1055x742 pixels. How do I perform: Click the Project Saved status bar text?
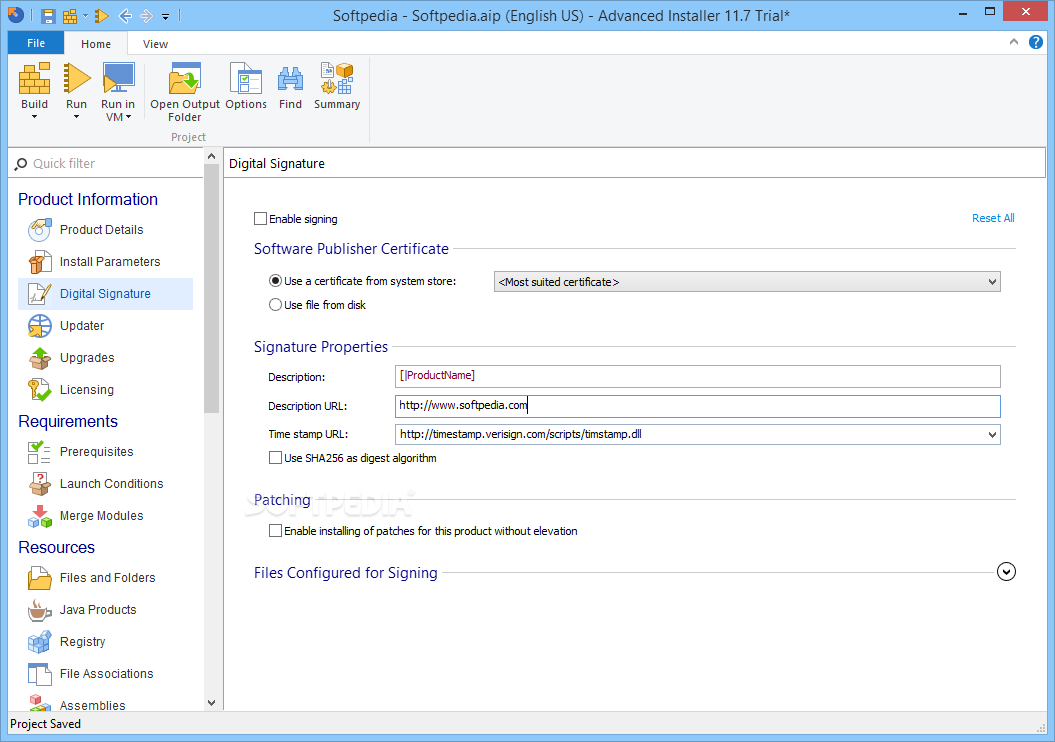pos(45,724)
